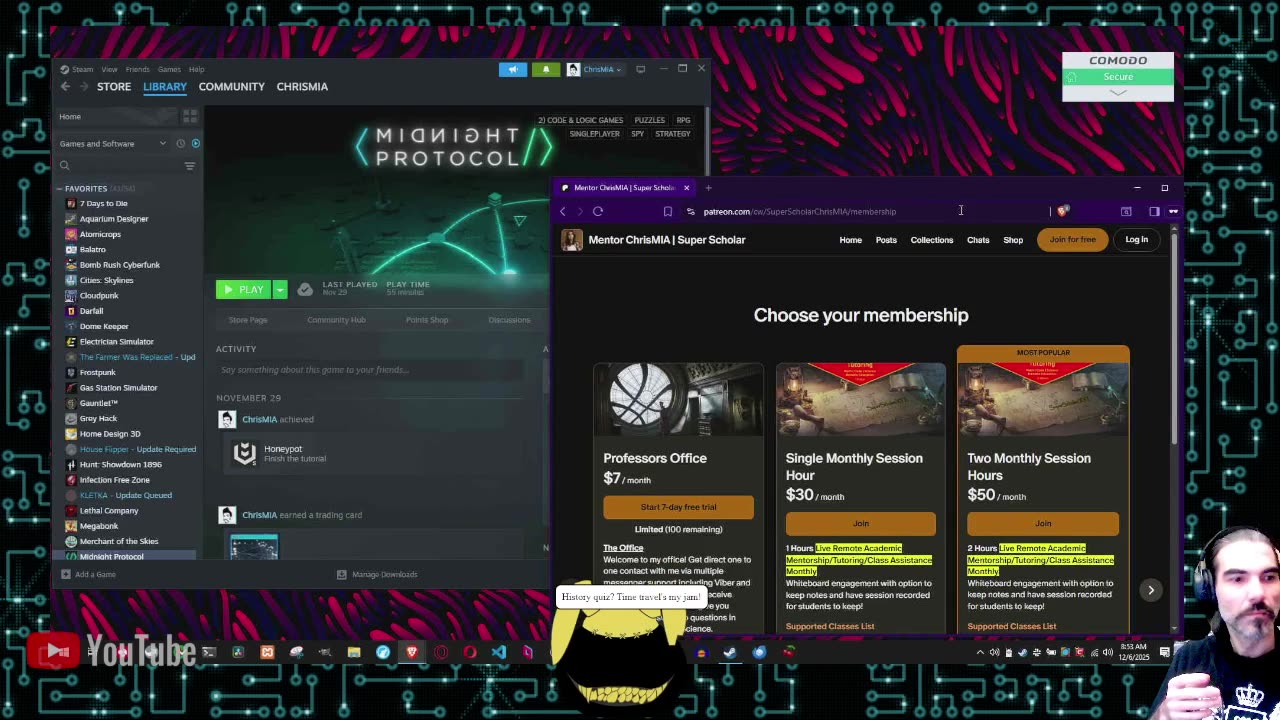Open Patreon Chats page
Image resolution: width=1280 pixels, height=720 pixels.
pos(978,240)
